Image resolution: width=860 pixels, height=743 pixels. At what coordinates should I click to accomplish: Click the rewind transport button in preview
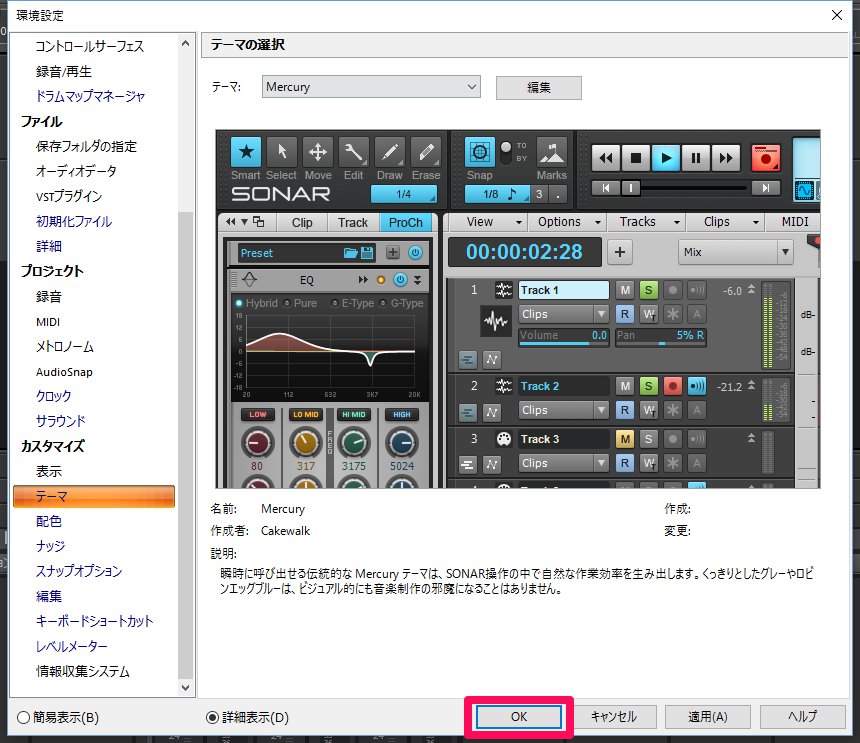[x=606, y=158]
